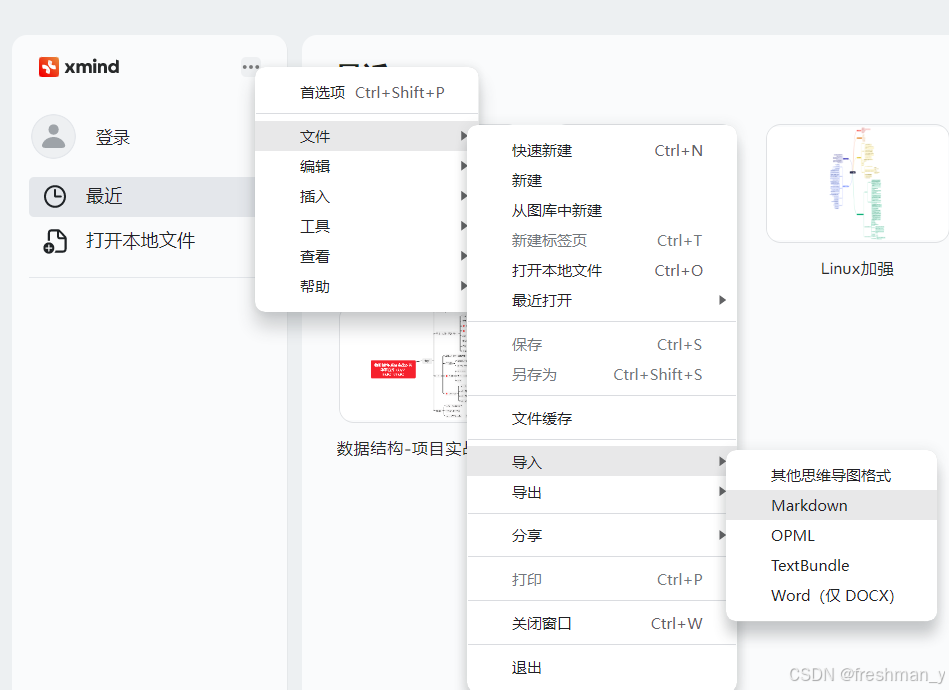Open the three-dots more menu
This screenshot has height=690, width=949.
coord(251,67)
